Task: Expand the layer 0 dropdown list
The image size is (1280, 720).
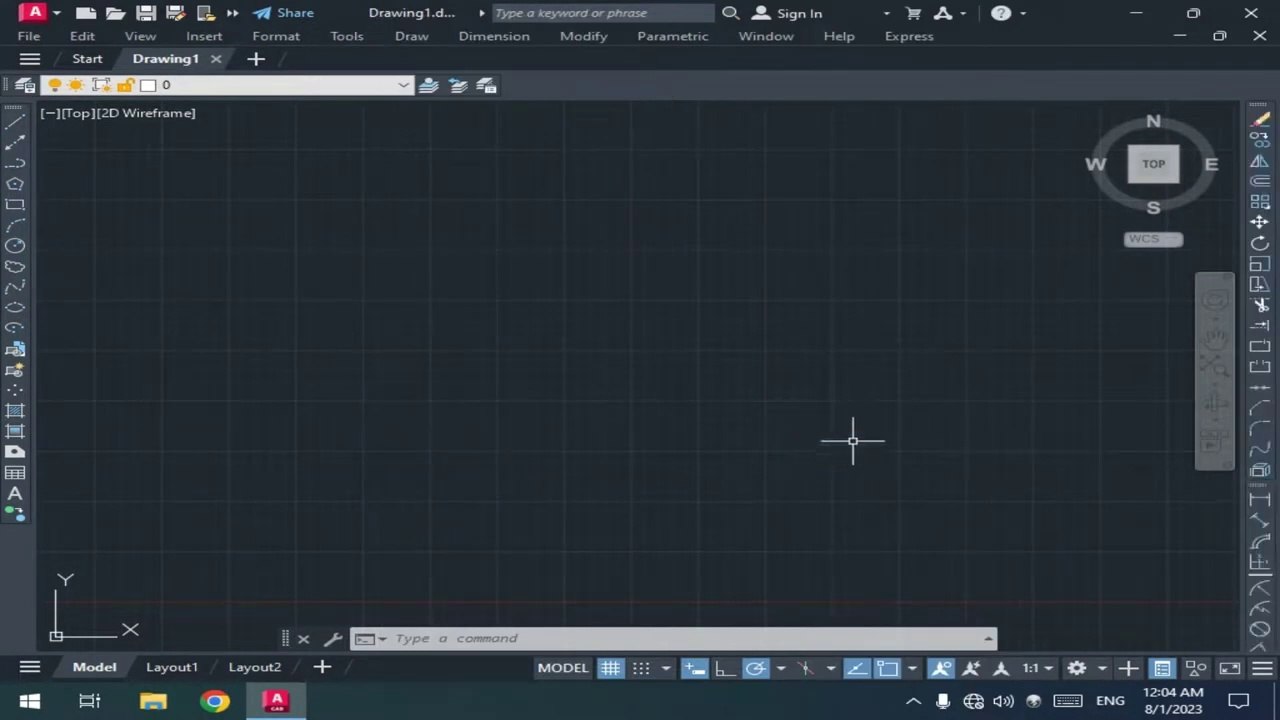Action: pos(403,85)
